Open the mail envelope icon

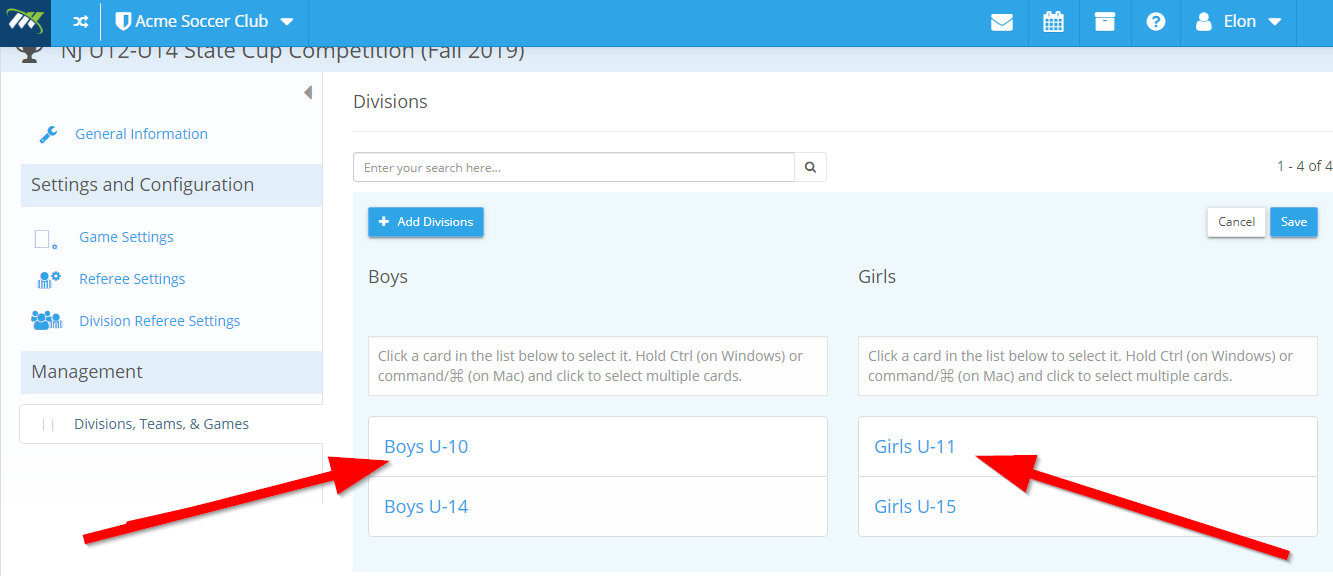[x=1002, y=22]
